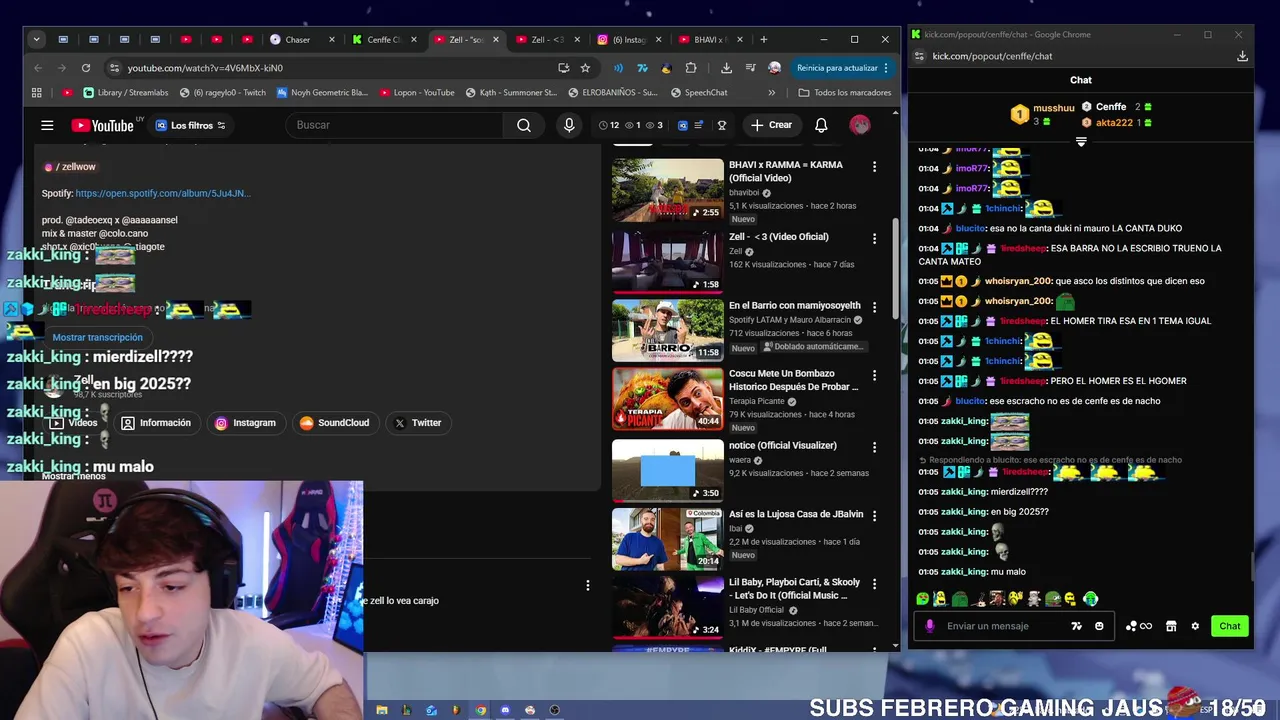Open the YouTube hamburger guide menu

pos(47,125)
